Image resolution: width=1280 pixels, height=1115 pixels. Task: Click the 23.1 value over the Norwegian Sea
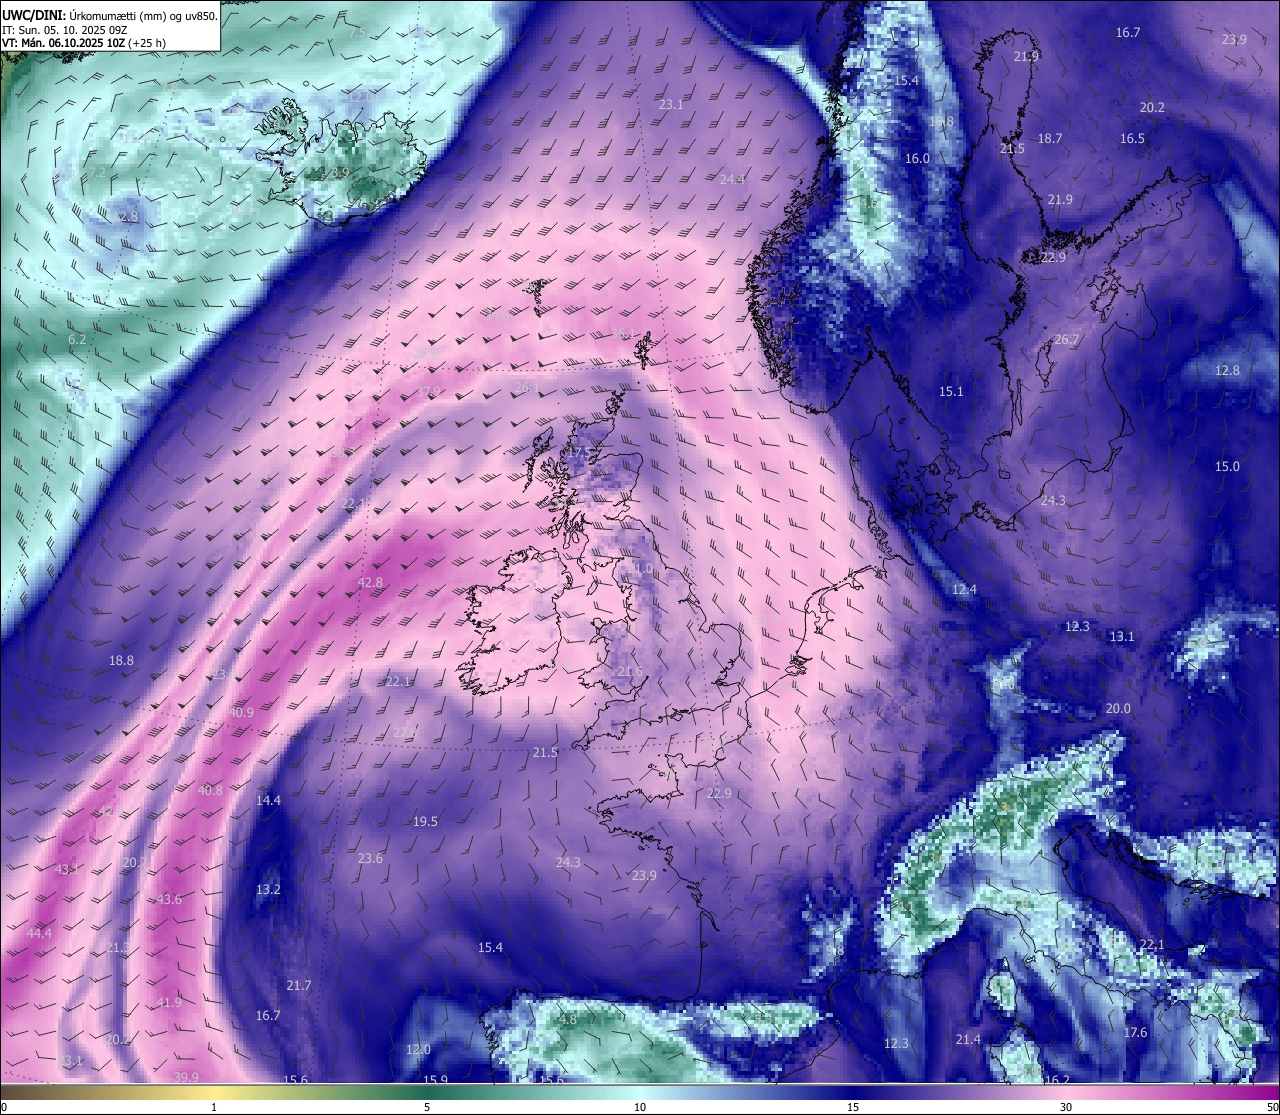click(x=671, y=104)
